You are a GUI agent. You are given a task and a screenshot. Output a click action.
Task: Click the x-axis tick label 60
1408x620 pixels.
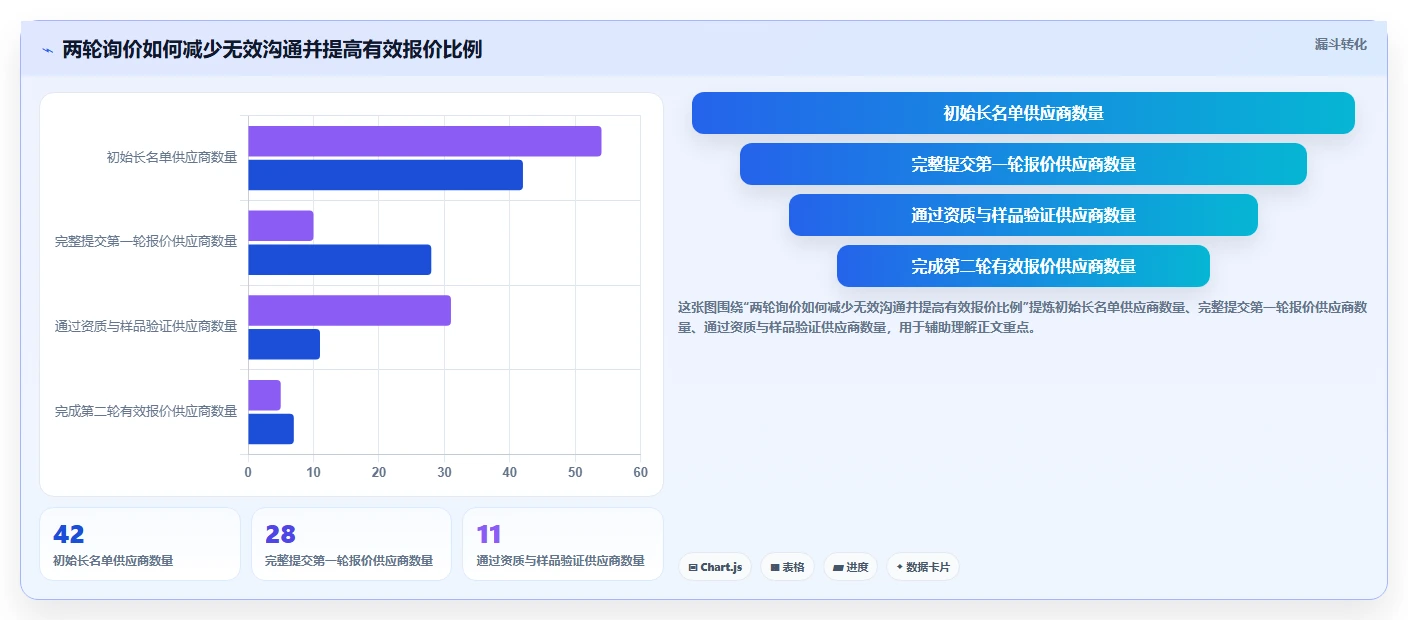click(640, 472)
